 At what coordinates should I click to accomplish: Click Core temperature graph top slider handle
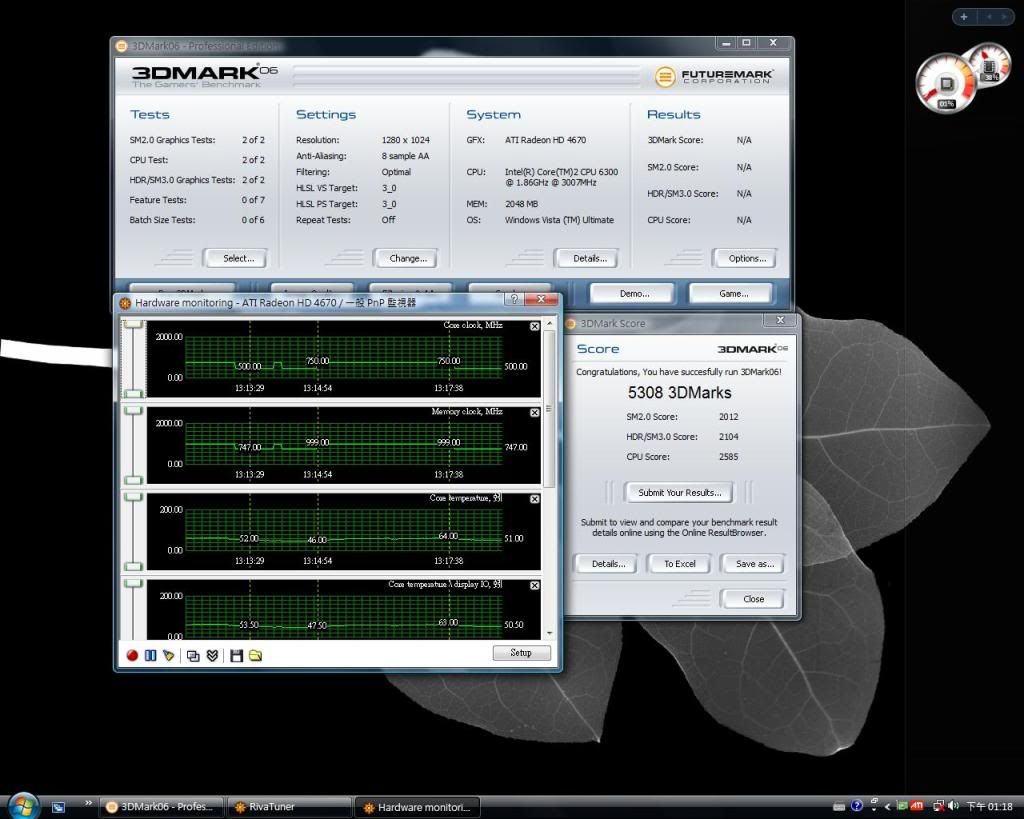[x=133, y=497]
